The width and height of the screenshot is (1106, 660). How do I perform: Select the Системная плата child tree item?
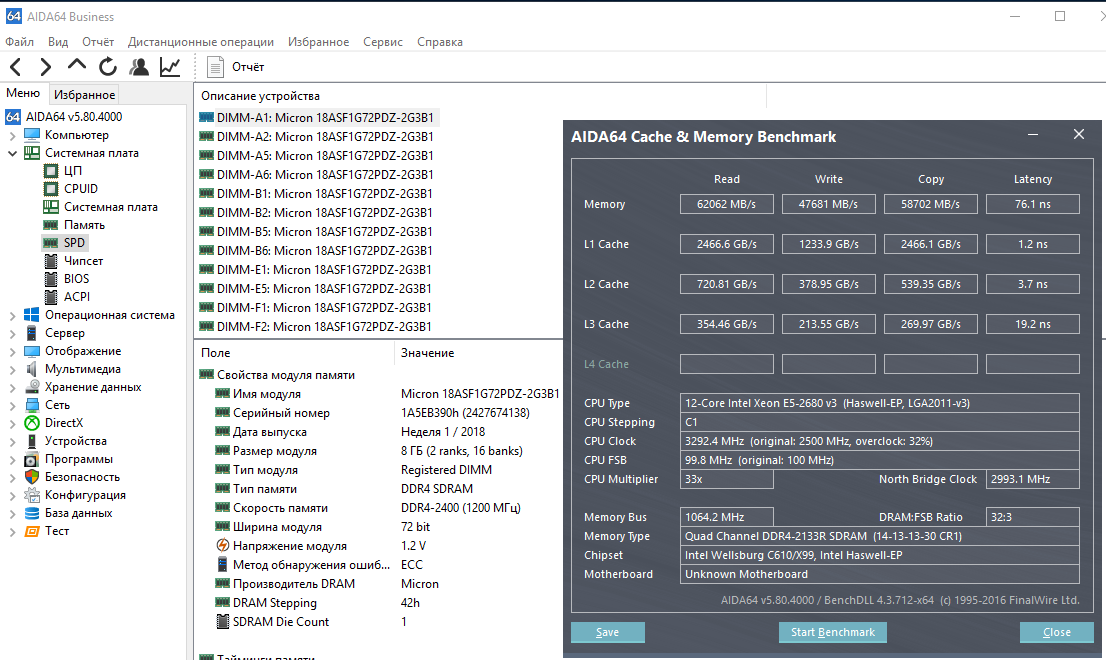click(x=111, y=207)
